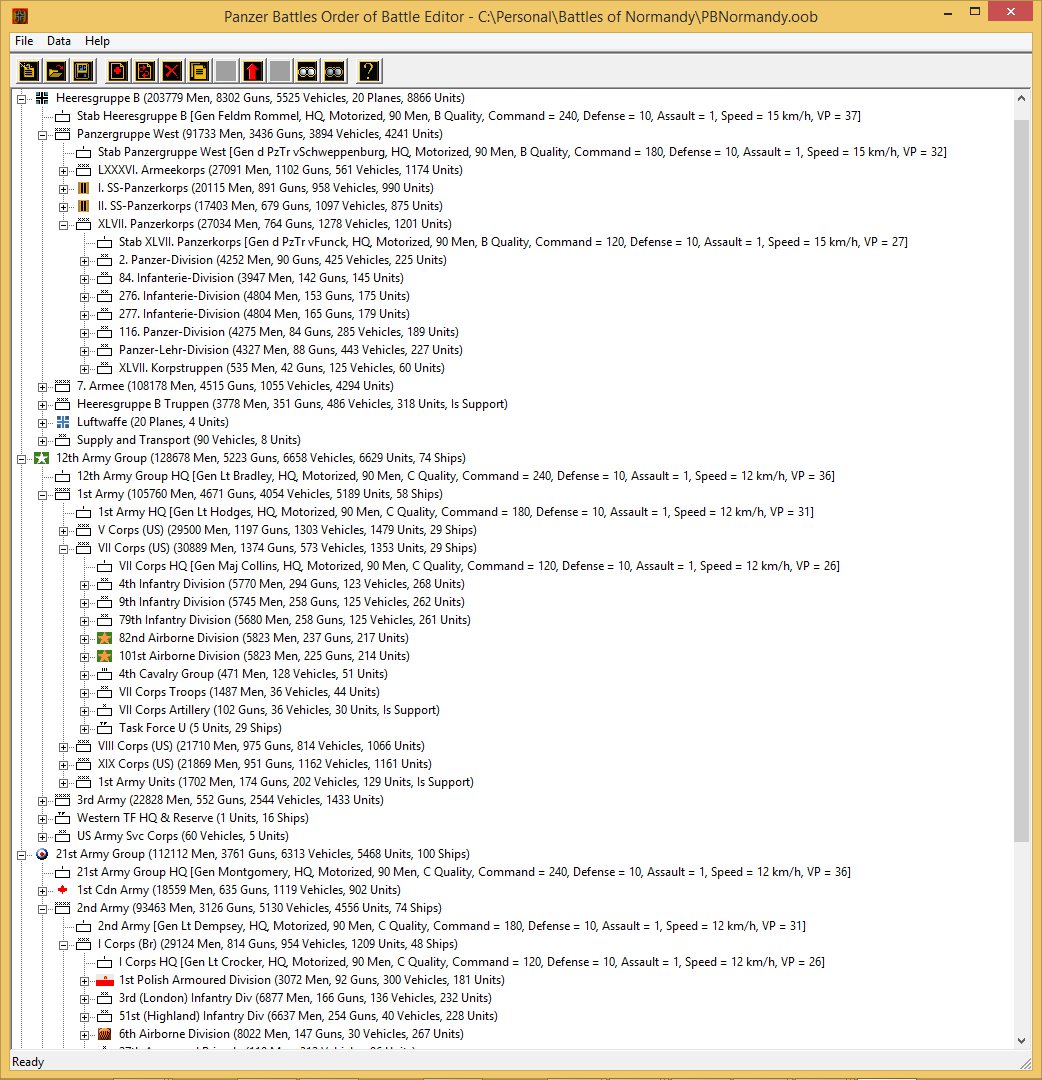Select the 4th Cavalry Group row
This screenshot has height=1080, width=1042.
point(253,674)
